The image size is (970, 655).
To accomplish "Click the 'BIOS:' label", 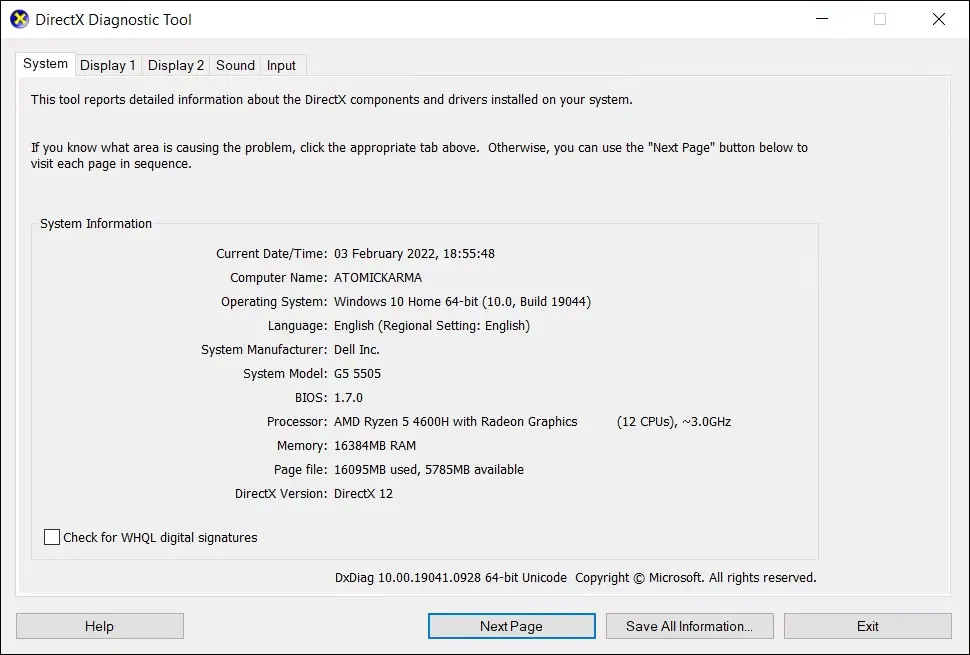I will click(311, 398).
